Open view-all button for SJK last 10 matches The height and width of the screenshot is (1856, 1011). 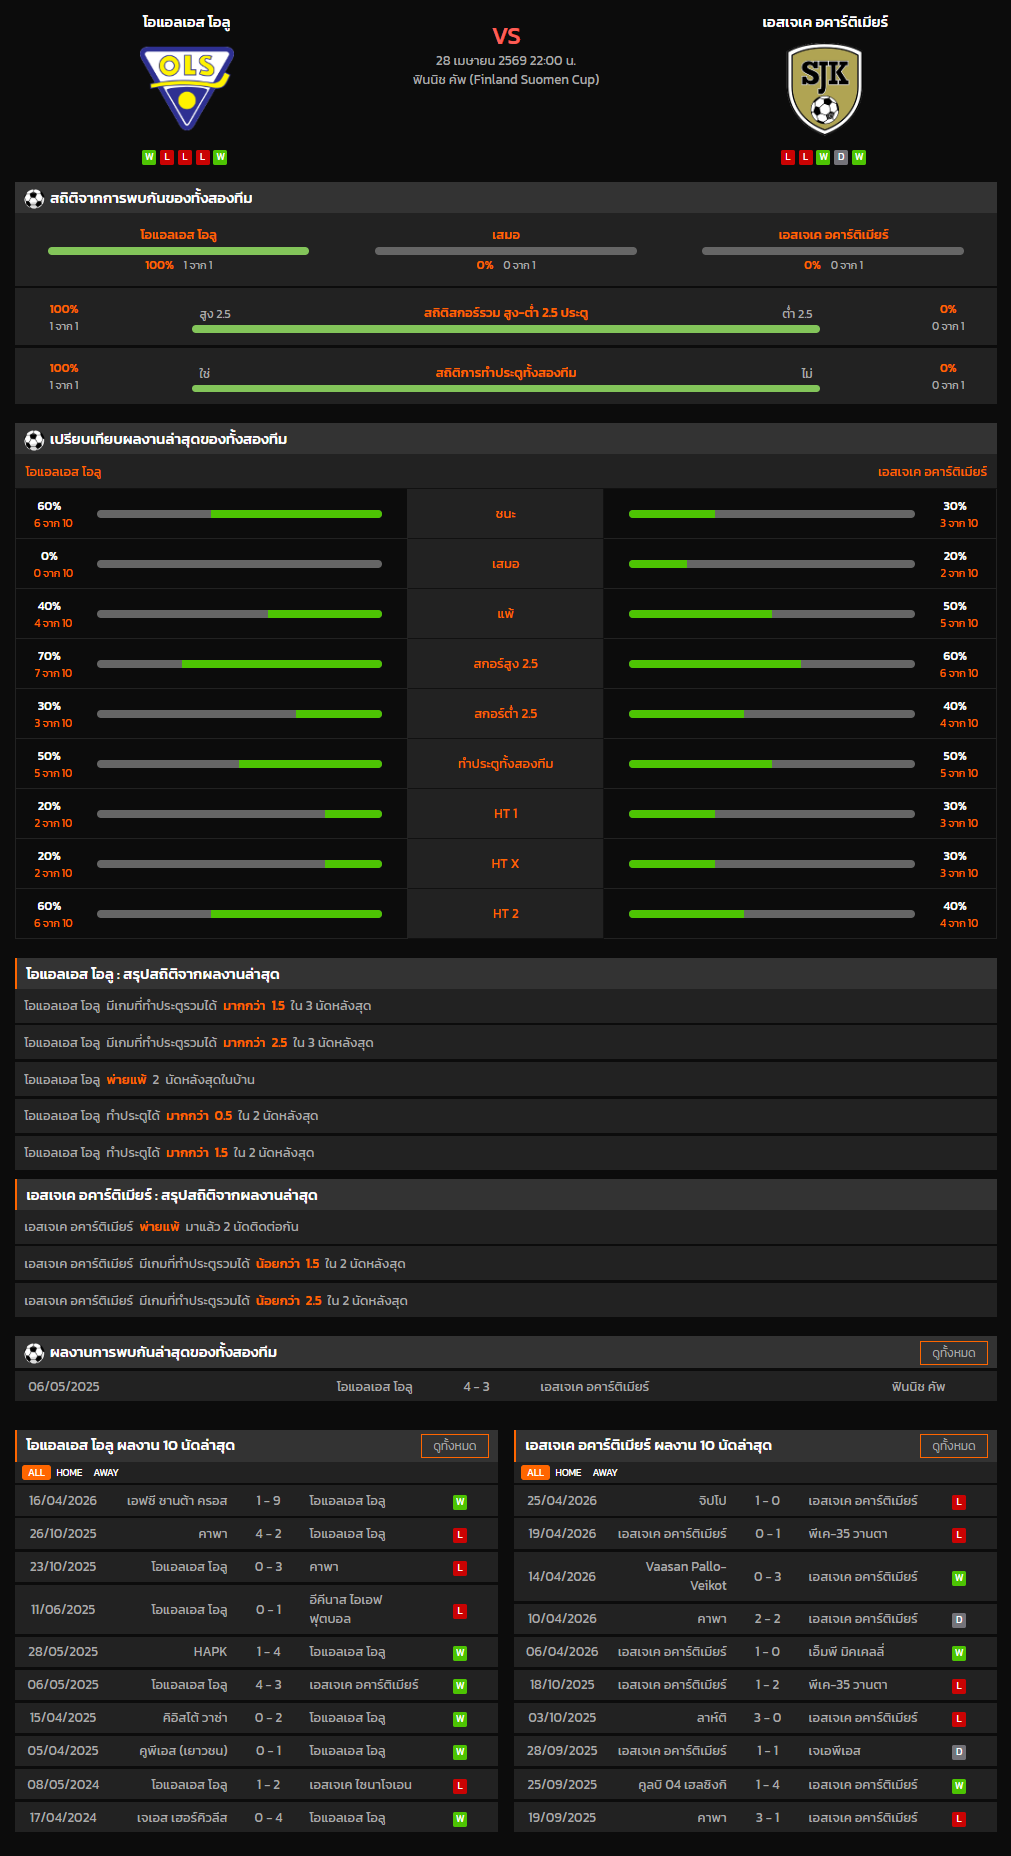pyautogui.click(x=953, y=1445)
